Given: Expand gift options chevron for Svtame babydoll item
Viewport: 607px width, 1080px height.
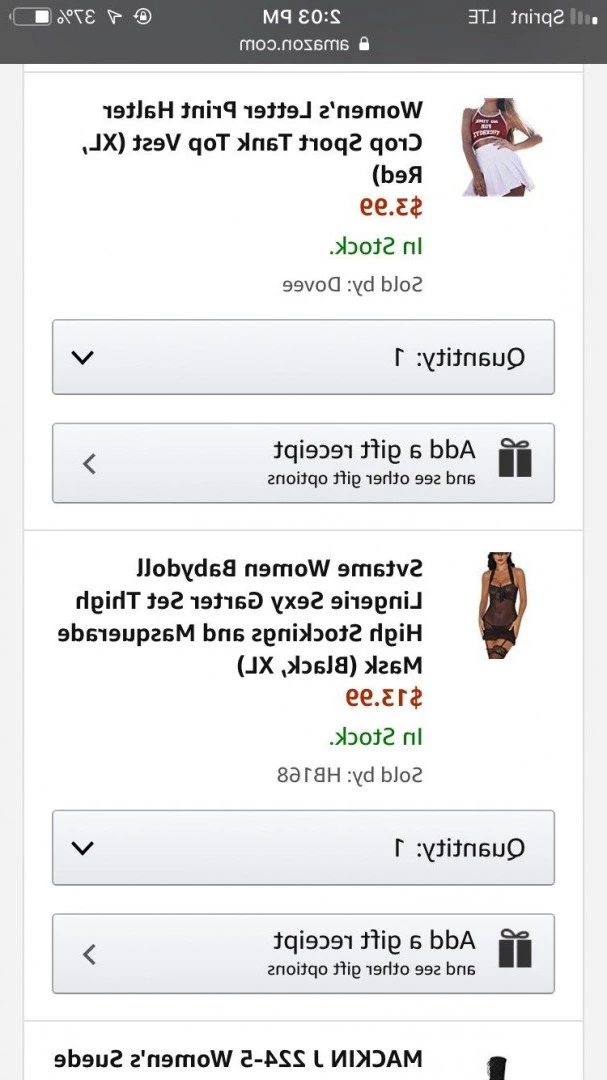Looking at the screenshot, I should click(90, 954).
